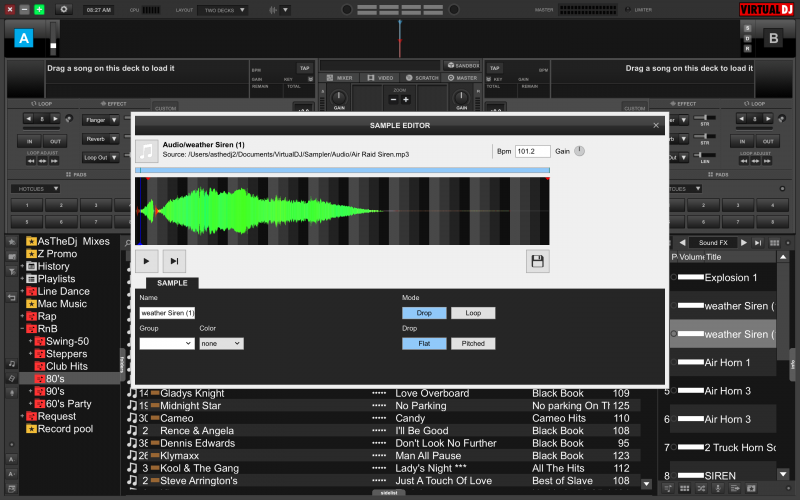Adjust the sample Gain knob
This screenshot has width=800, height=500.
pos(579,151)
